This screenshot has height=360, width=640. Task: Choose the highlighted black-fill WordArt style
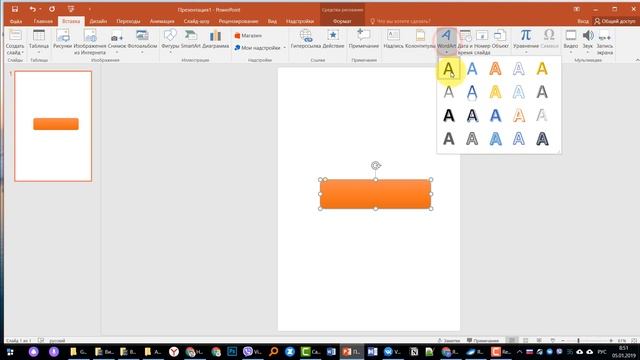pyautogui.click(x=449, y=69)
